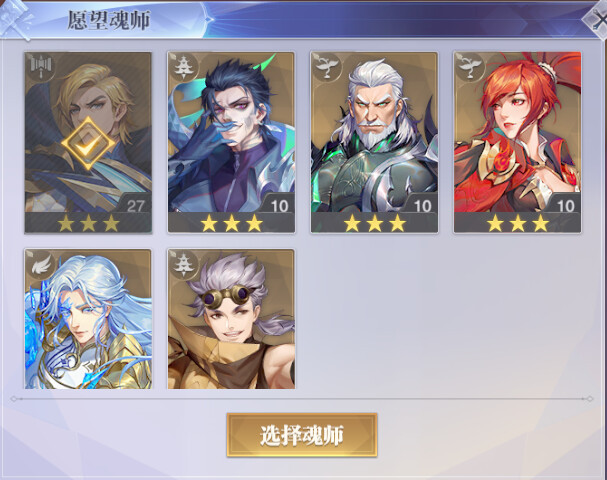The image size is (607, 480).
Task: Select the blue-haired grinning hero card
Action: [231, 142]
